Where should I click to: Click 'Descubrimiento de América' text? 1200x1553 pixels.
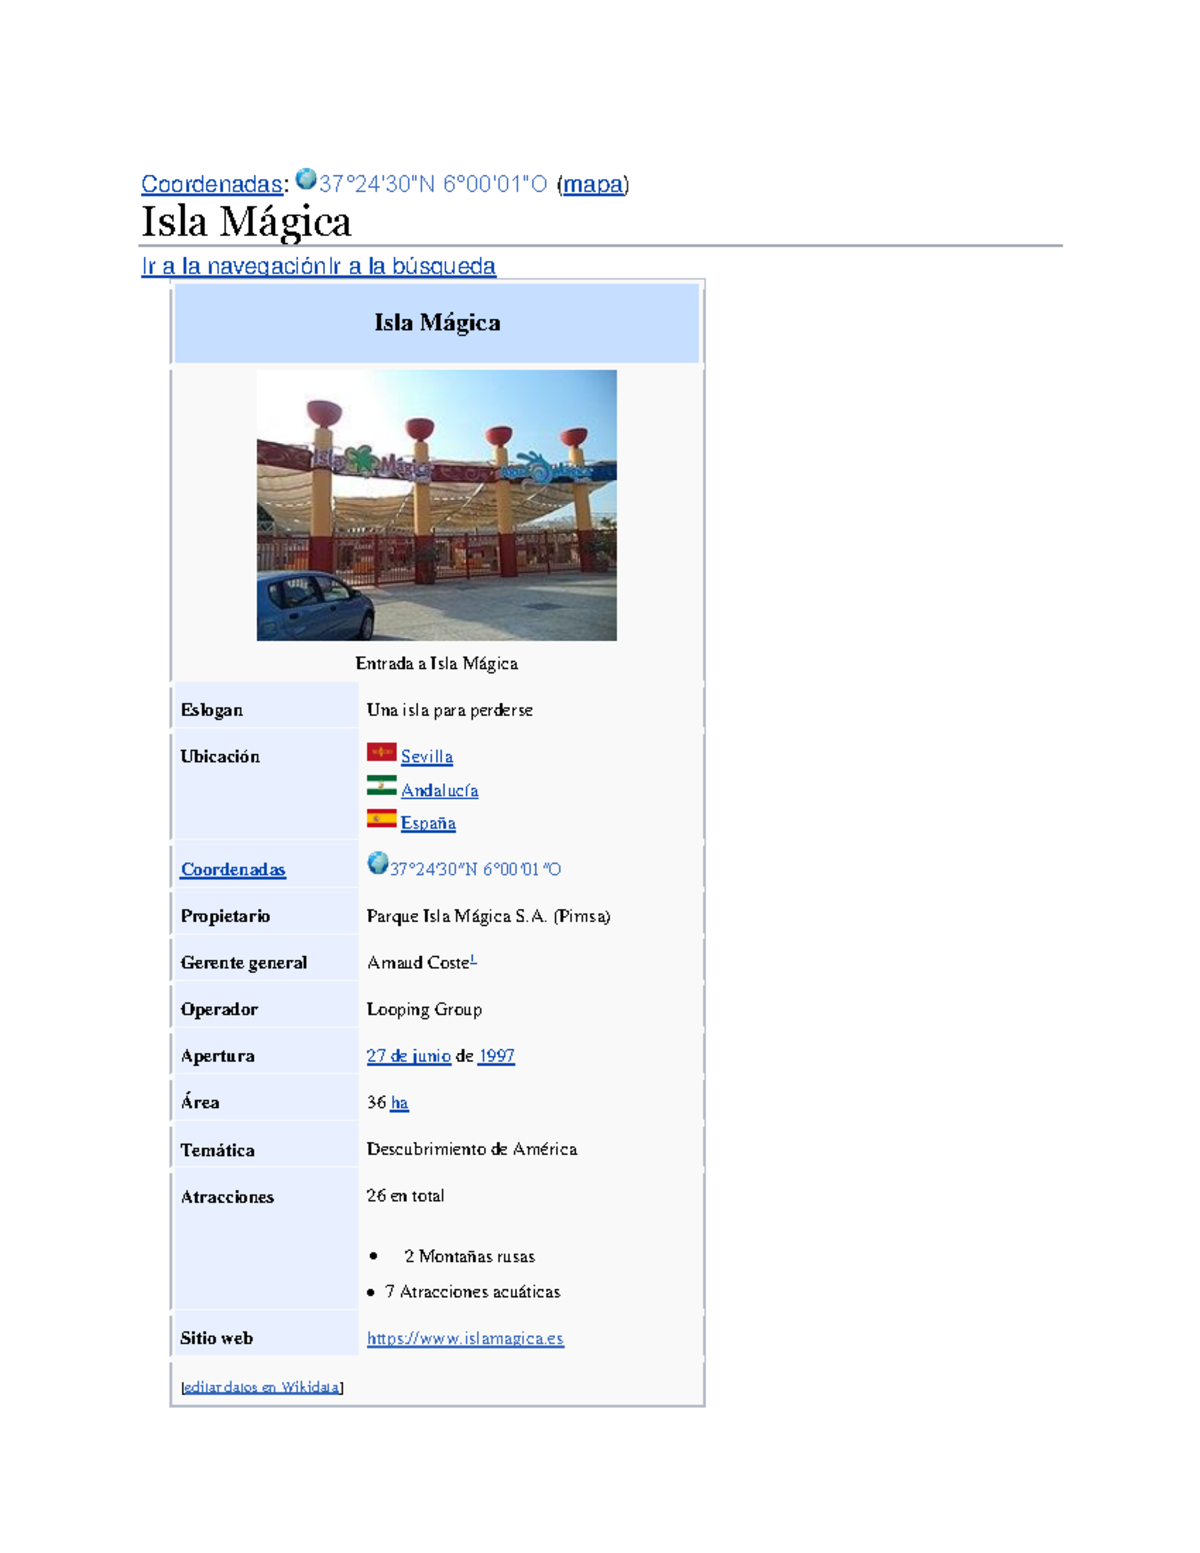tap(472, 1150)
